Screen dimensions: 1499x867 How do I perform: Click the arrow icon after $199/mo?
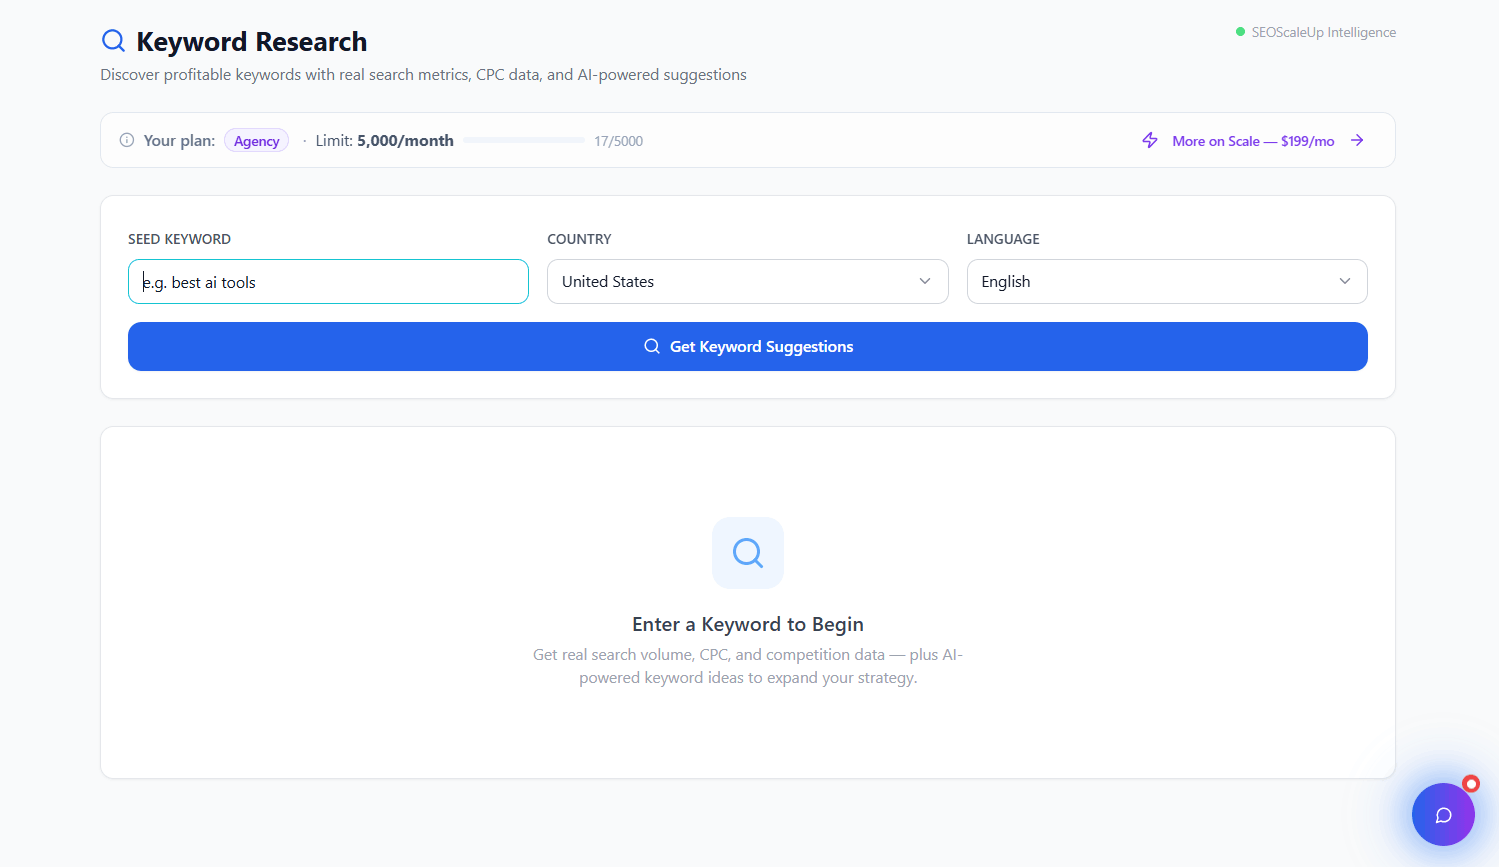(x=1357, y=140)
